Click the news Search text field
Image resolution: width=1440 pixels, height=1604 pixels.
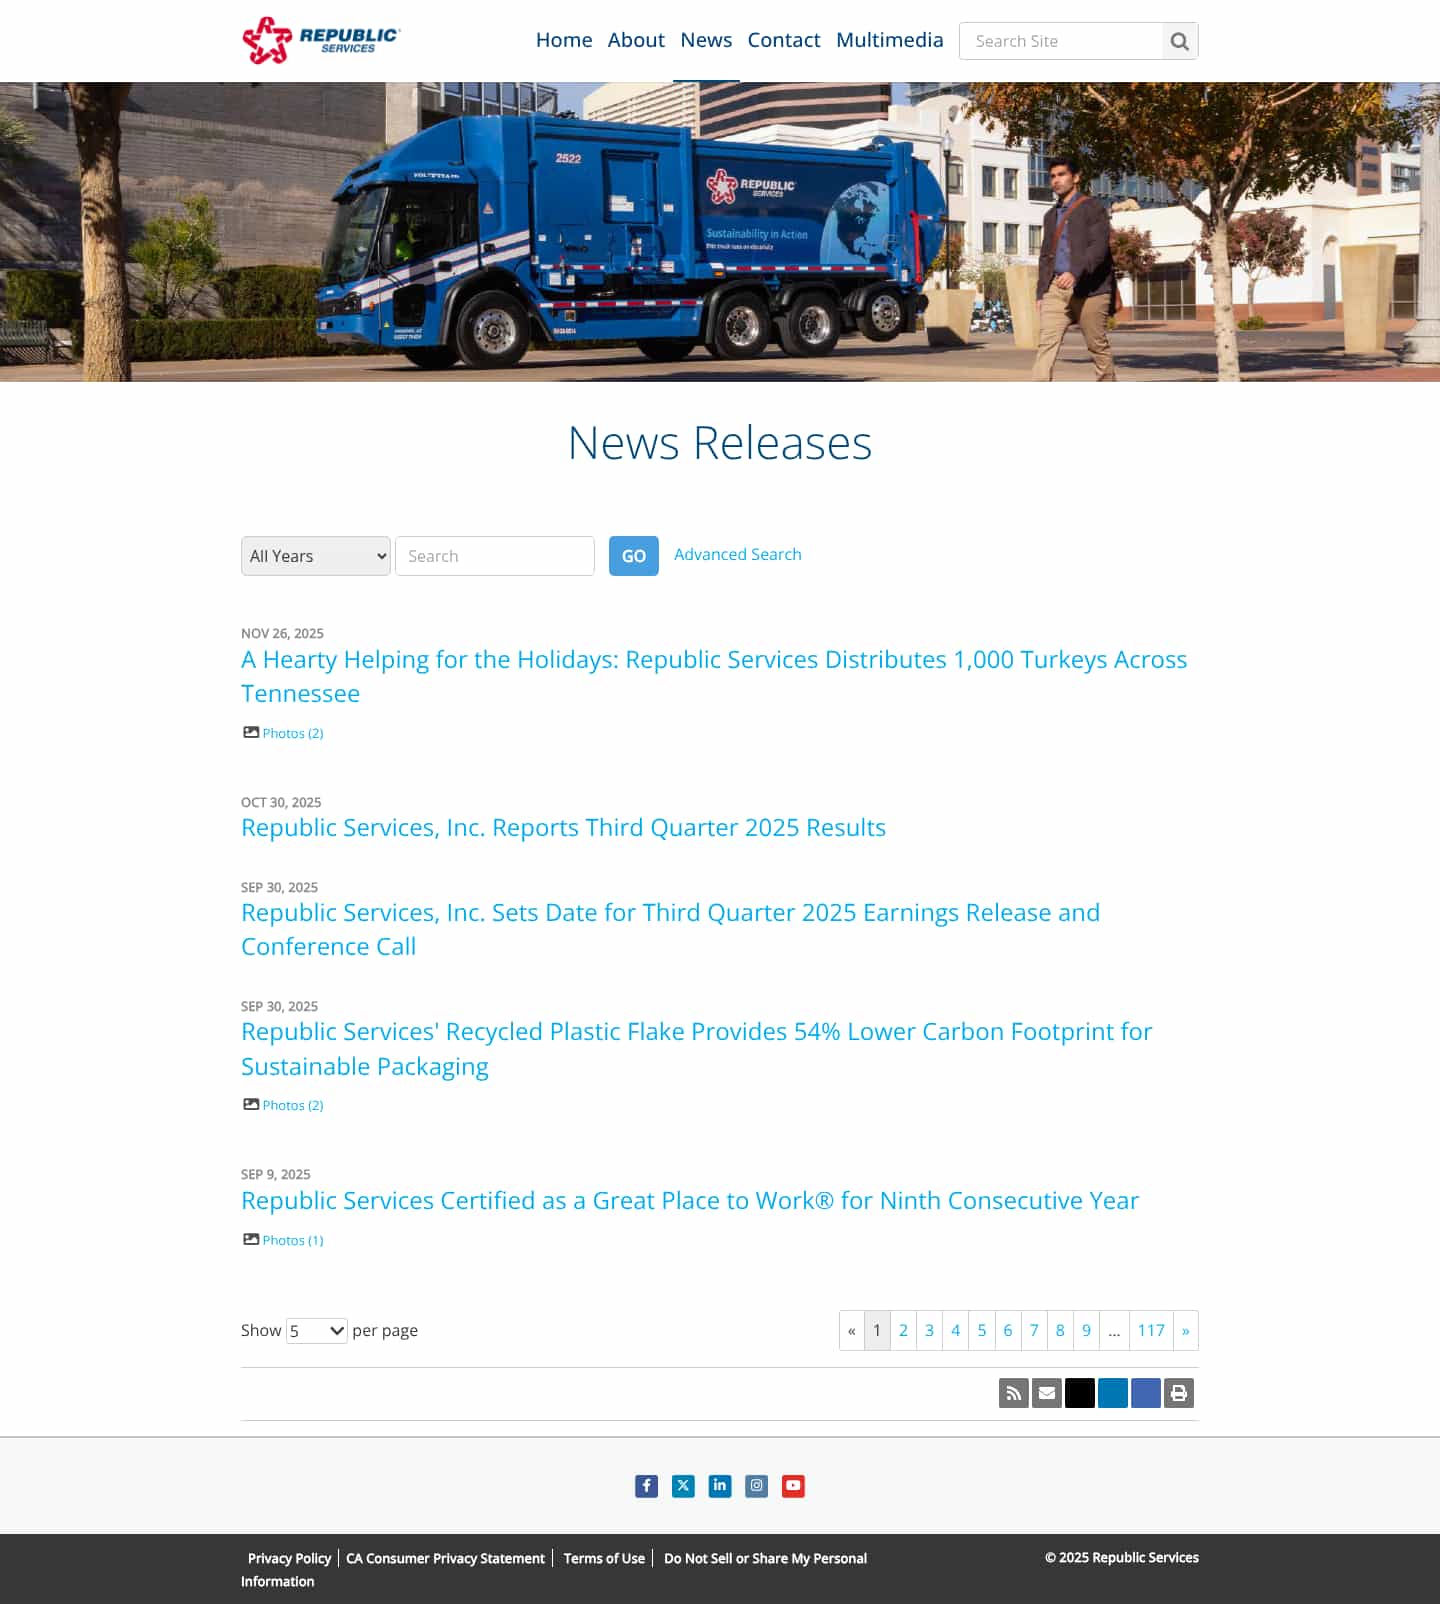point(495,556)
